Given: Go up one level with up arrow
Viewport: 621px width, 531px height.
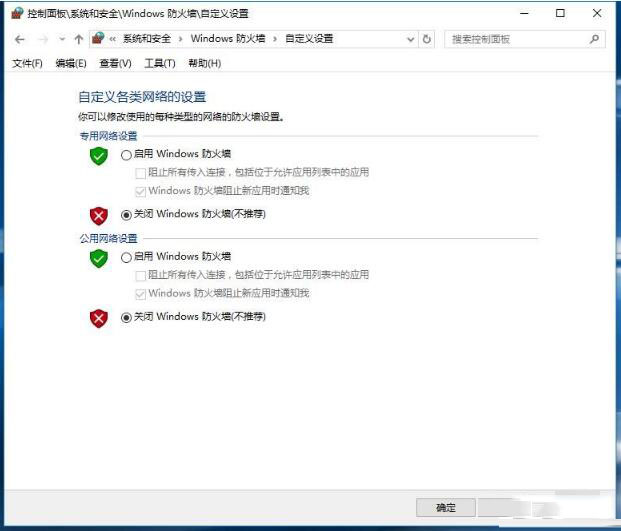Looking at the screenshot, I should point(78,39).
